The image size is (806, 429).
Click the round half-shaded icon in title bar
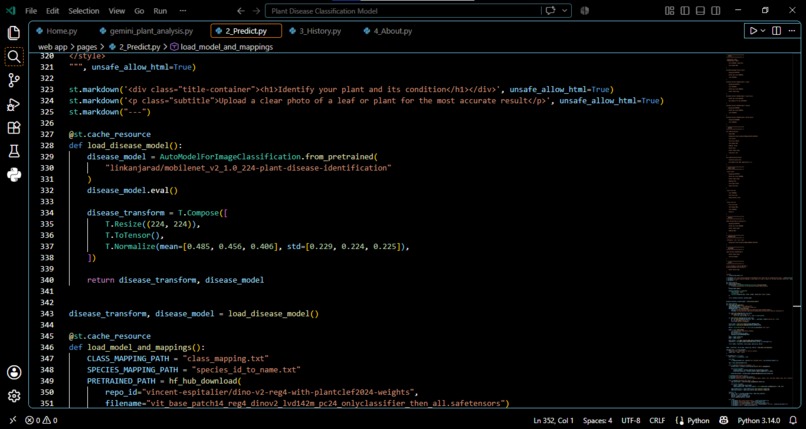click(x=584, y=11)
